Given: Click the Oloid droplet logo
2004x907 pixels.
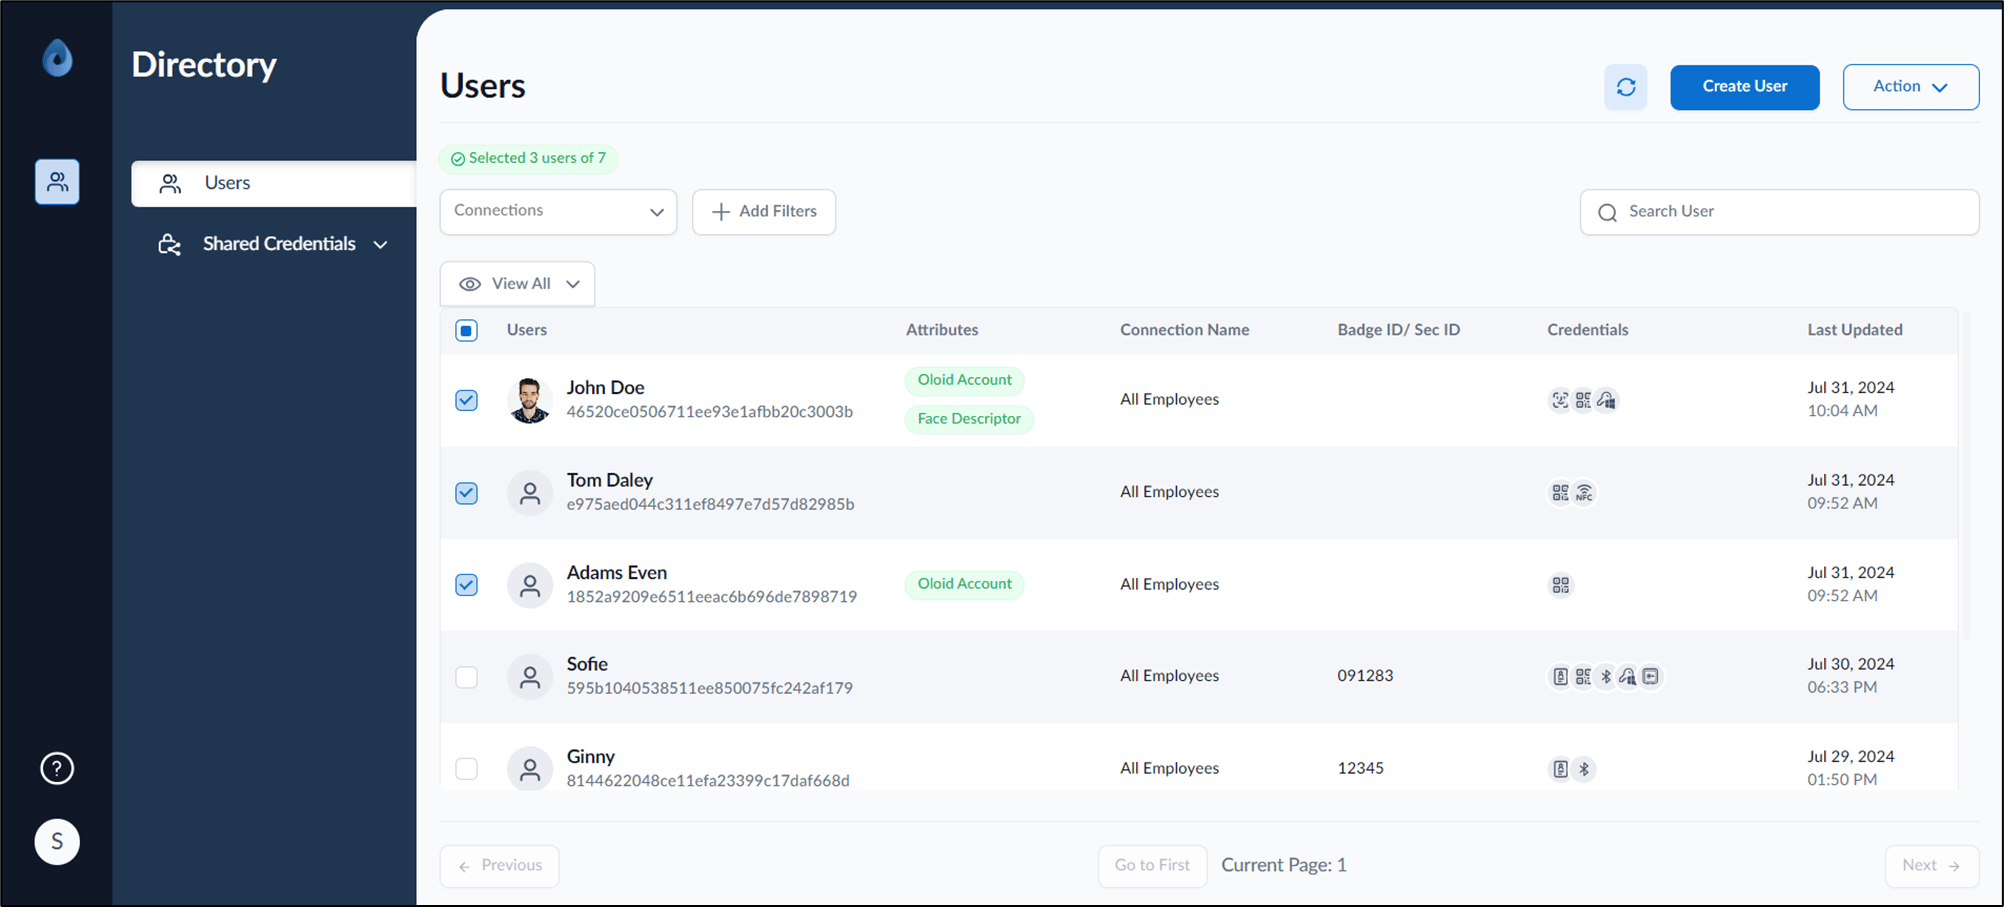Looking at the screenshot, I should point(58,58).
